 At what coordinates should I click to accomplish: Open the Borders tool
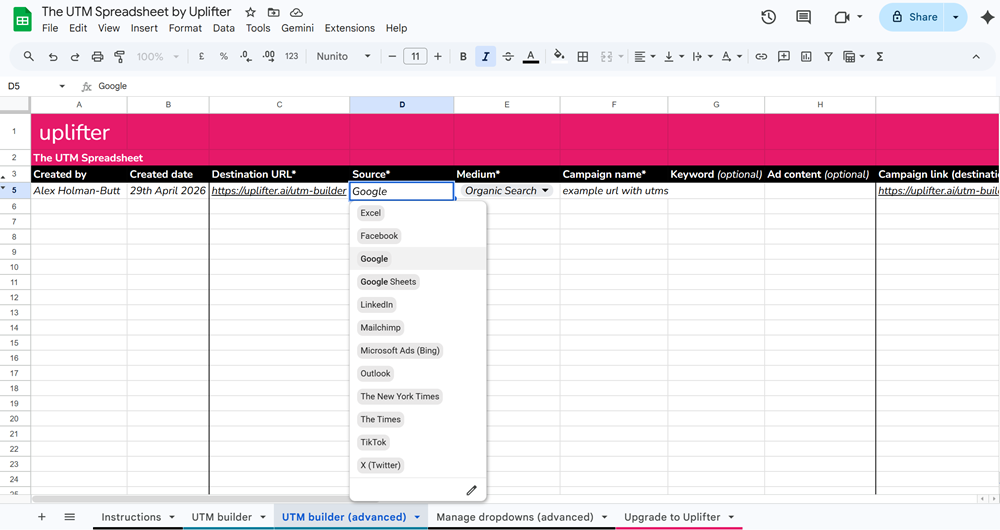coord(582,57)
